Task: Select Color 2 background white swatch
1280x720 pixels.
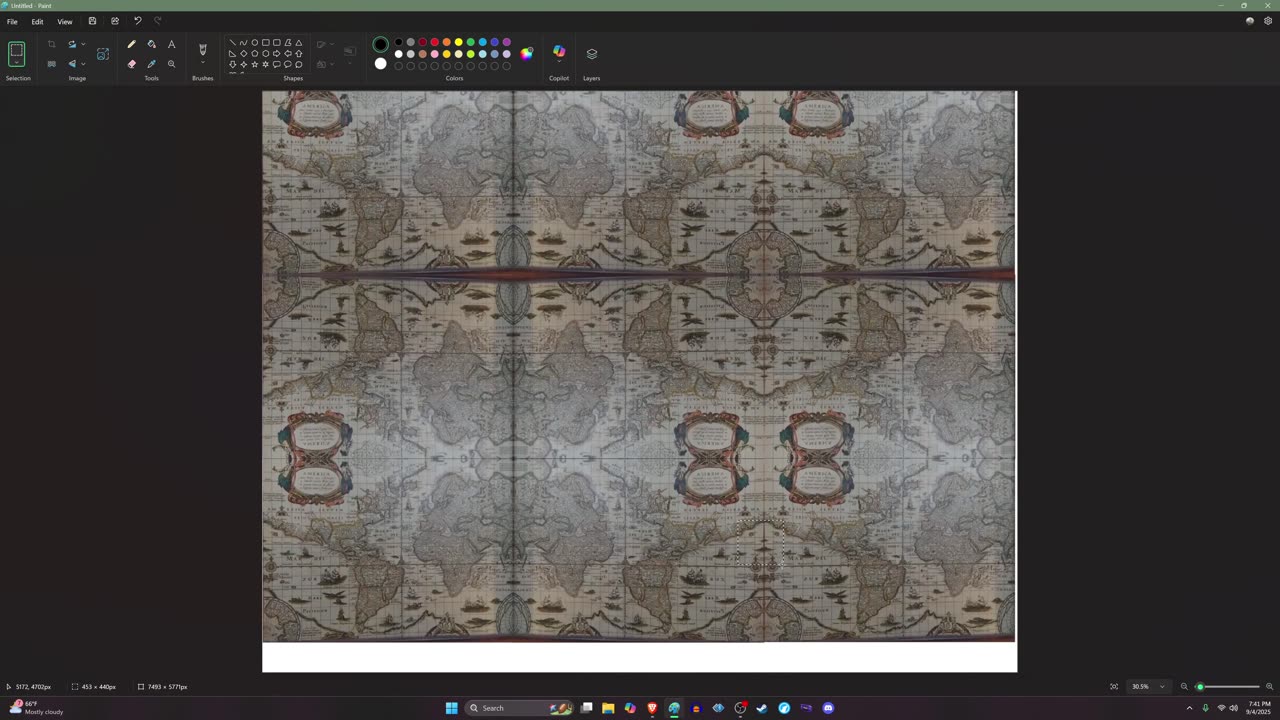Action: 380,64
